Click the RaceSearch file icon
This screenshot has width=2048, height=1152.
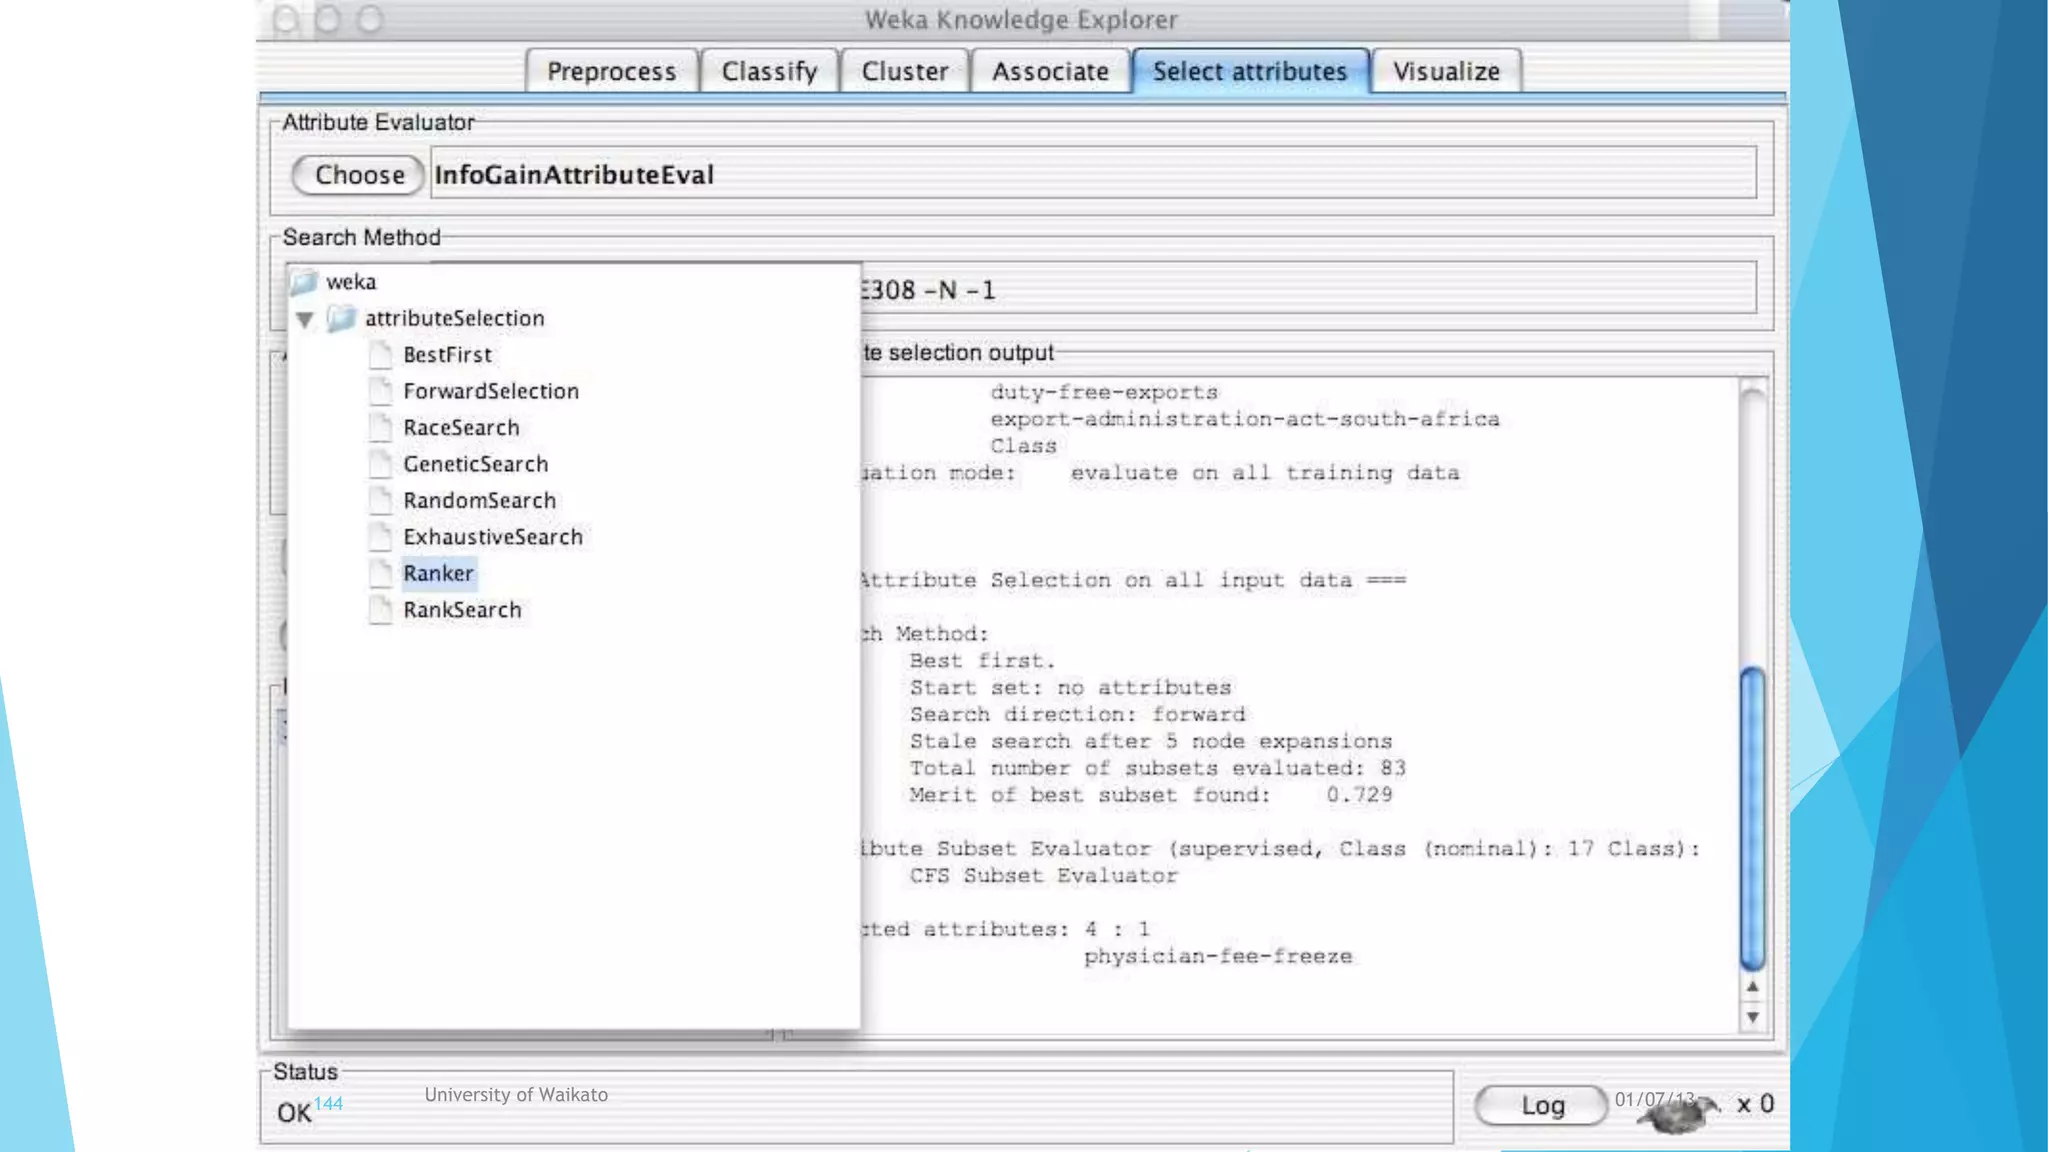pyautogui.click(x=380, y=428)
